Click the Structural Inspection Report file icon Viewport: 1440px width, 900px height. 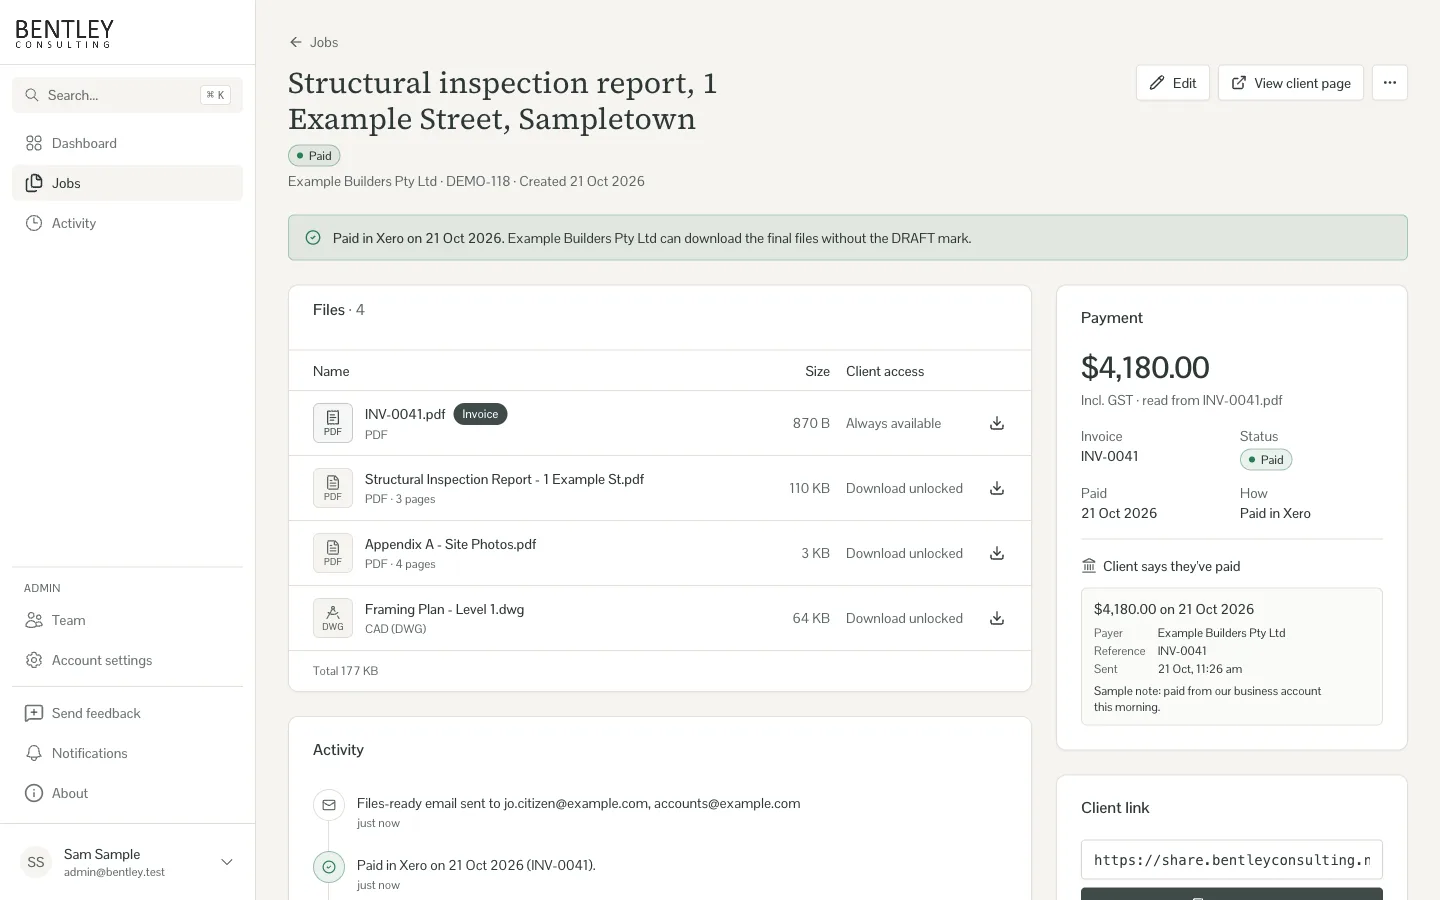(x=333, y=488)
